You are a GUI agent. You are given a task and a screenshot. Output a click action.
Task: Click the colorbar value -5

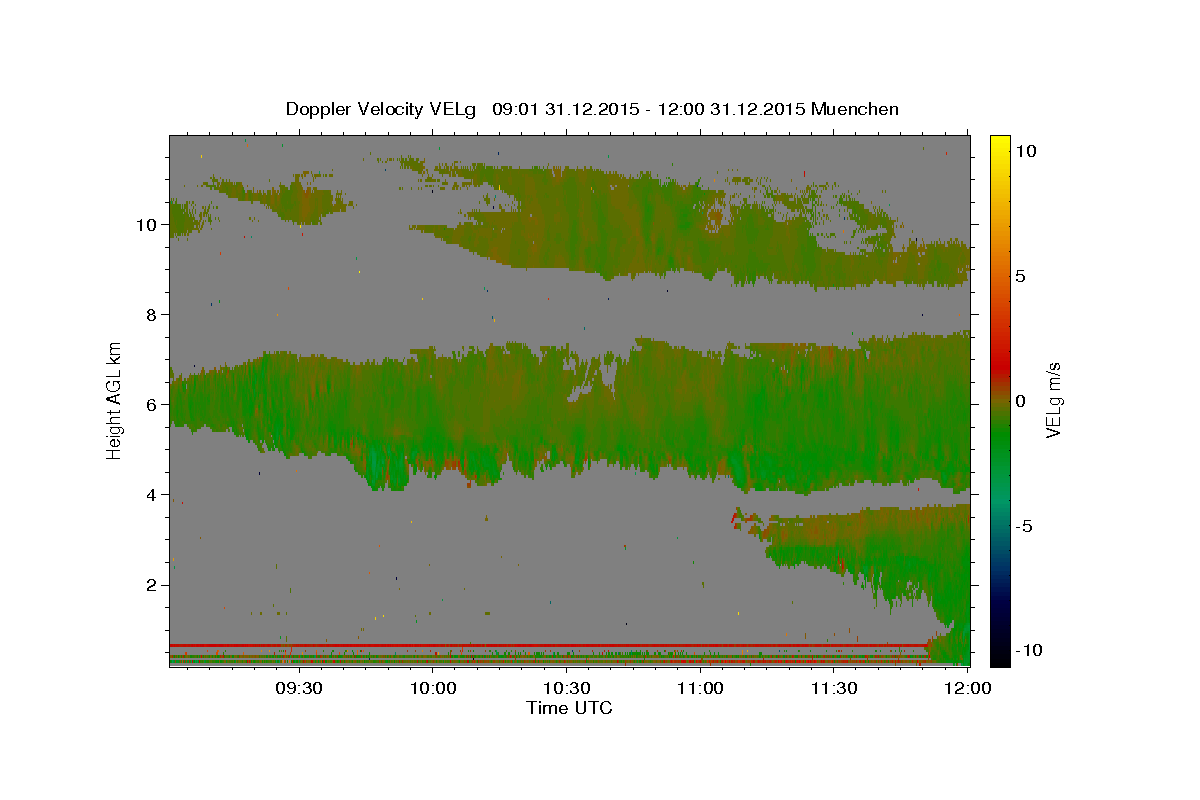pos(1025,525)
